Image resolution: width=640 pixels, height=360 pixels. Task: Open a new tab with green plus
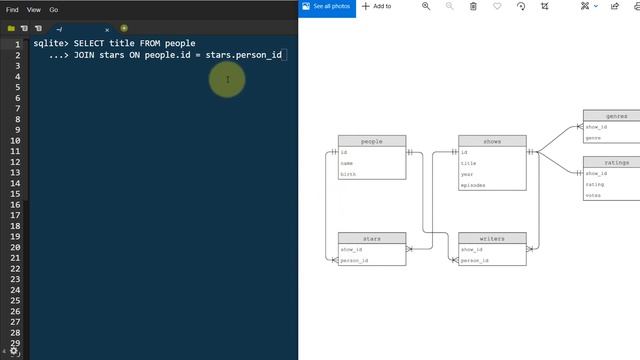click(124, 28)
